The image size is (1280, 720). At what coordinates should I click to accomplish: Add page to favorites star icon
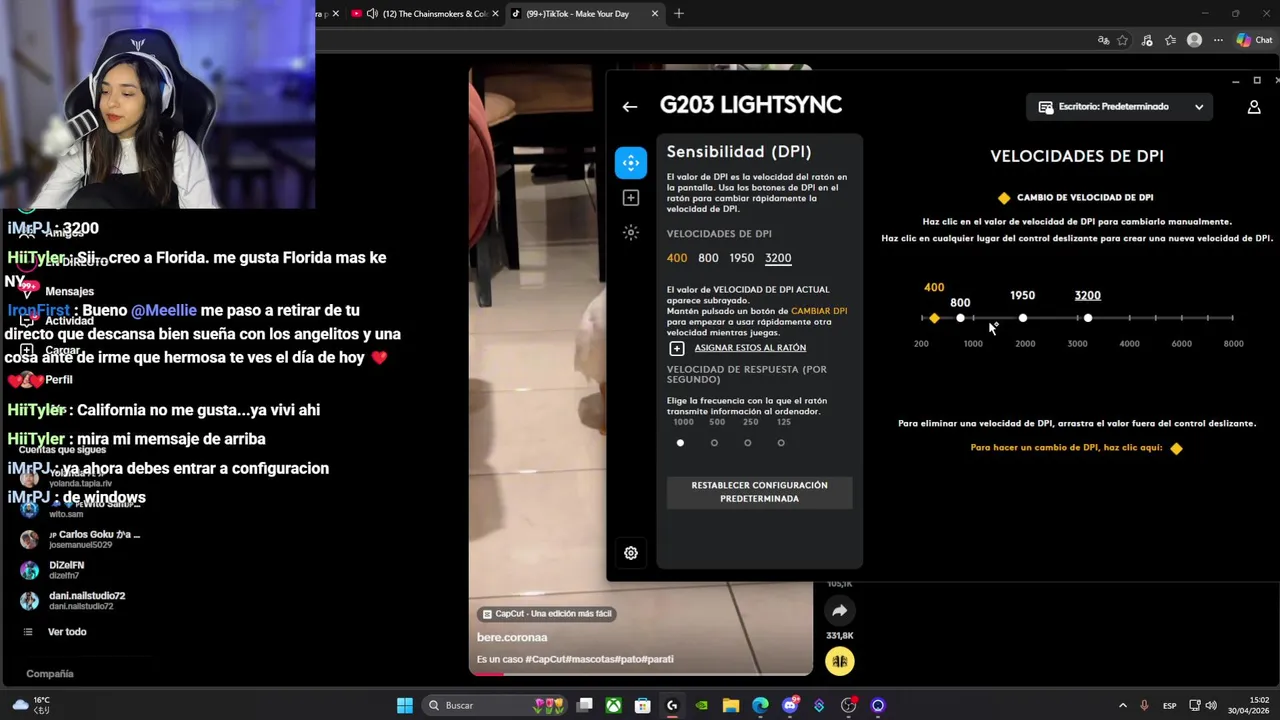pyautogui.click(x=1123, y=40)
